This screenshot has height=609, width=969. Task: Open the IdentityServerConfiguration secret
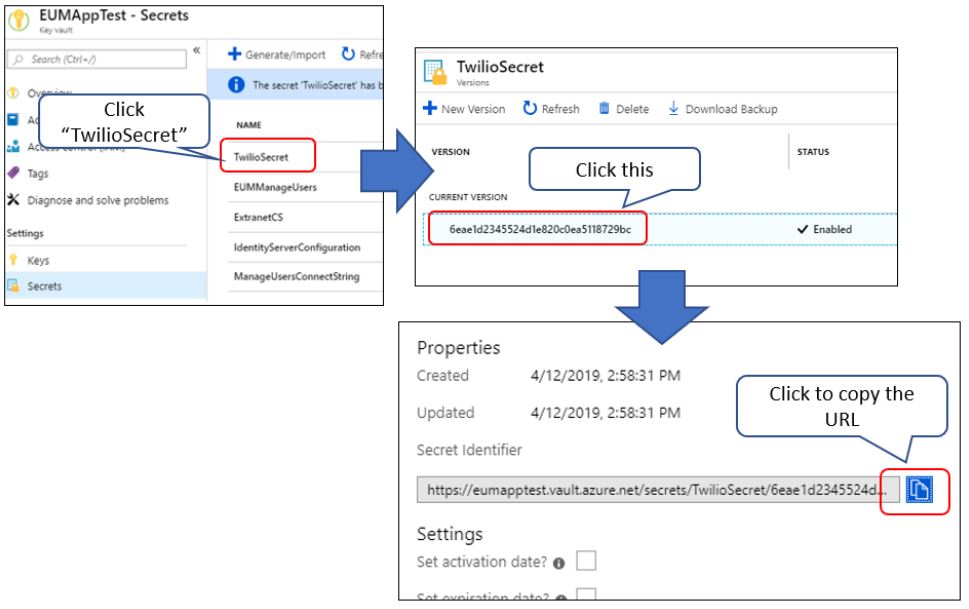[x=297, y=247]
